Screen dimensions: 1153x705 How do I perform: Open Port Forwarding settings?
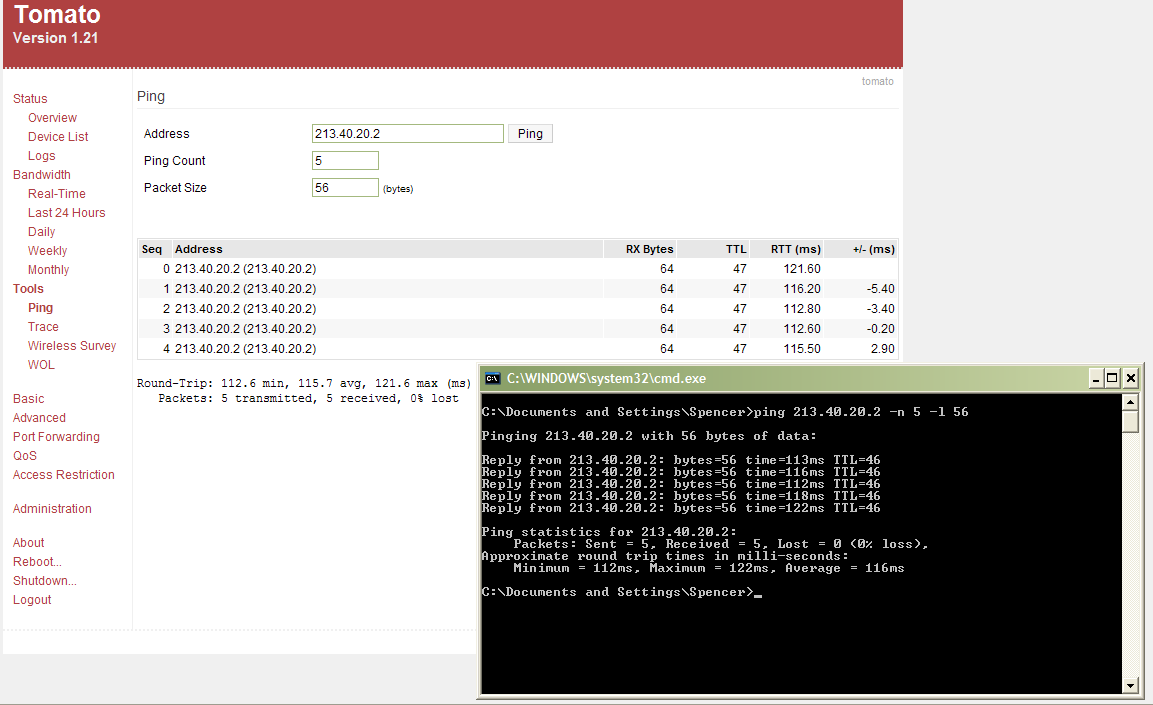56,437
